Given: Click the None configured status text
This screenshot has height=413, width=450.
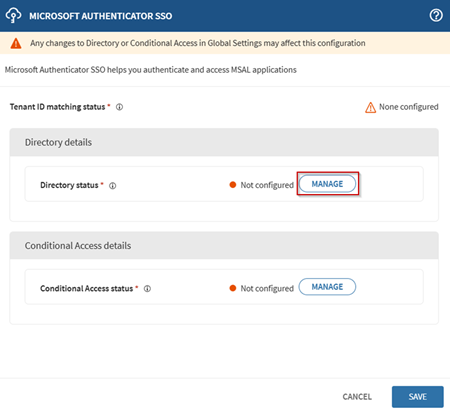Looking at the screenshot, I should coord(409,107).
